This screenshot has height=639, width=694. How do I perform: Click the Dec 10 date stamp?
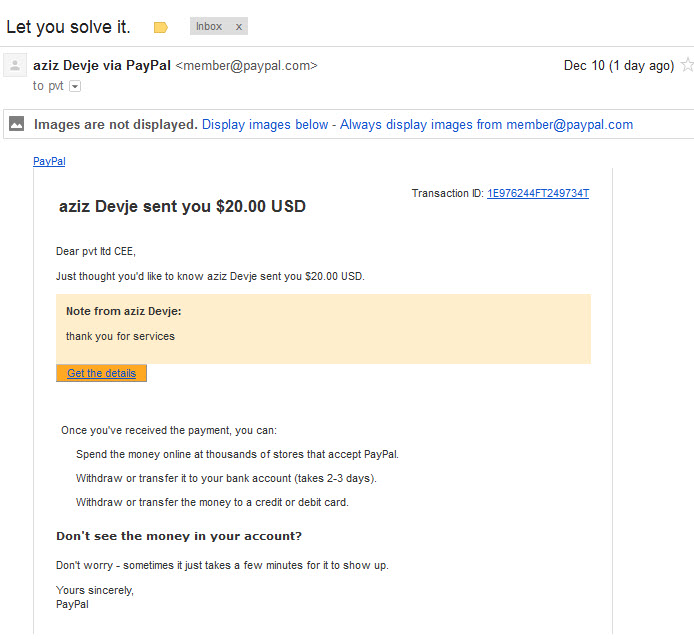619,65
